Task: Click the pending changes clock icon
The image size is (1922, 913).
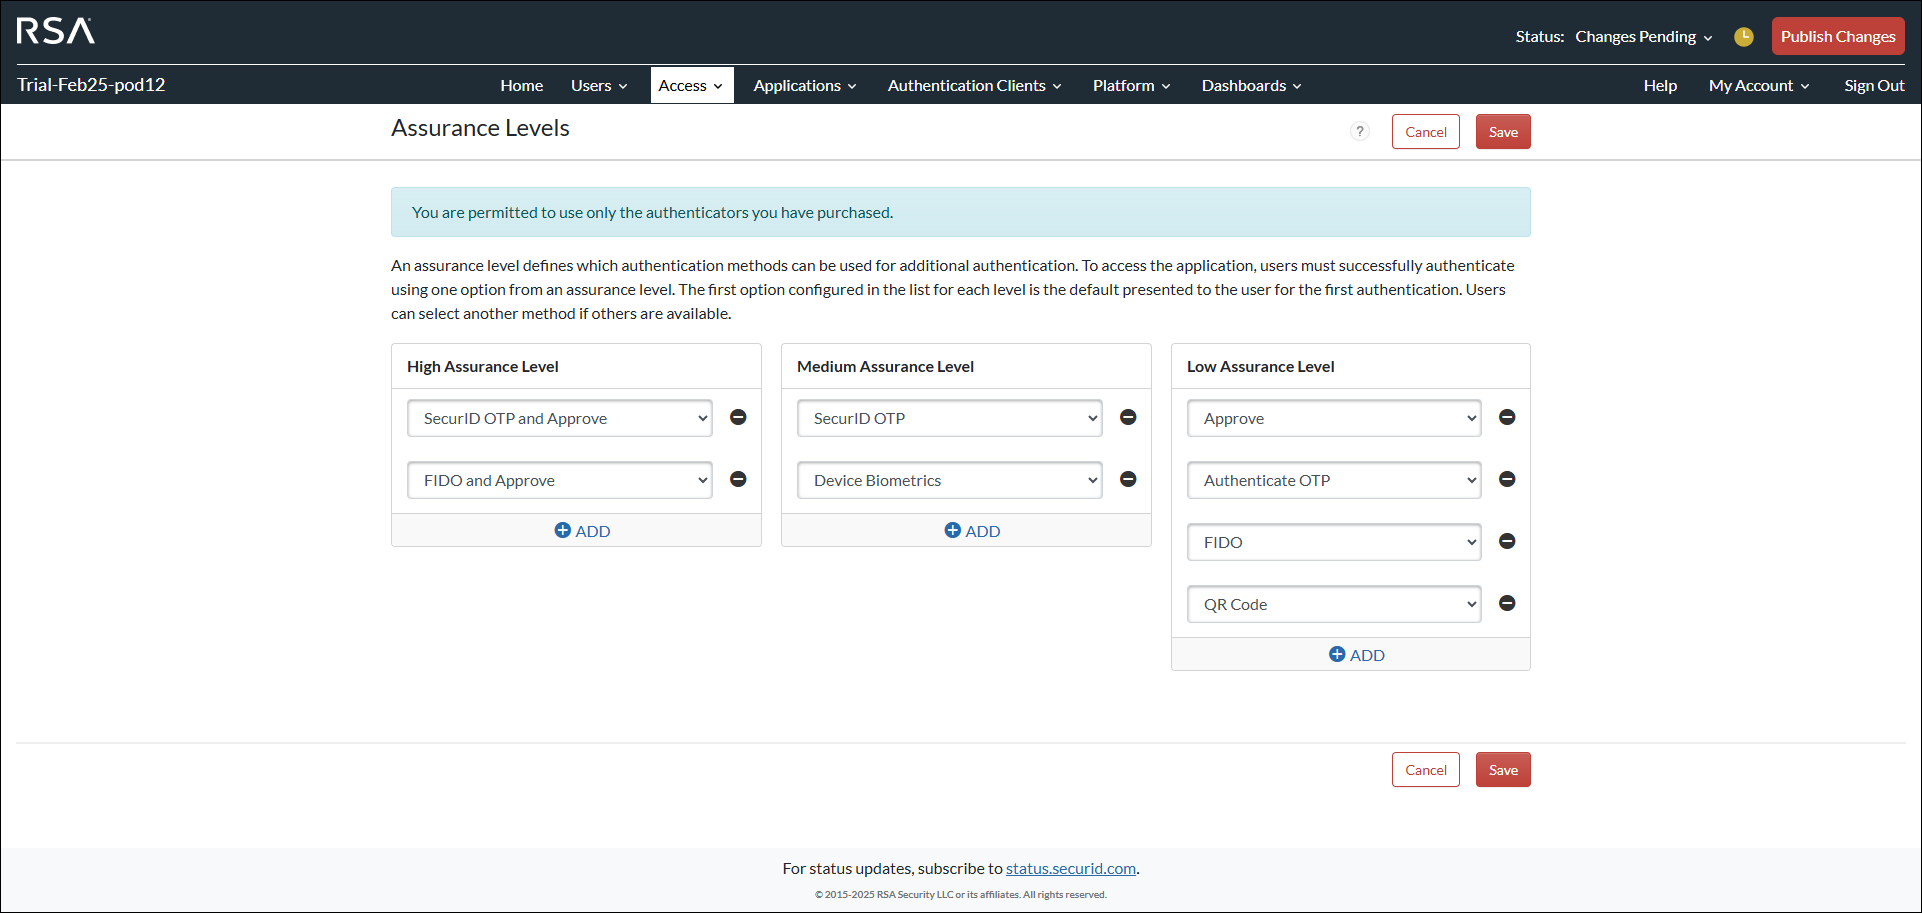Action: [1744, 37]
